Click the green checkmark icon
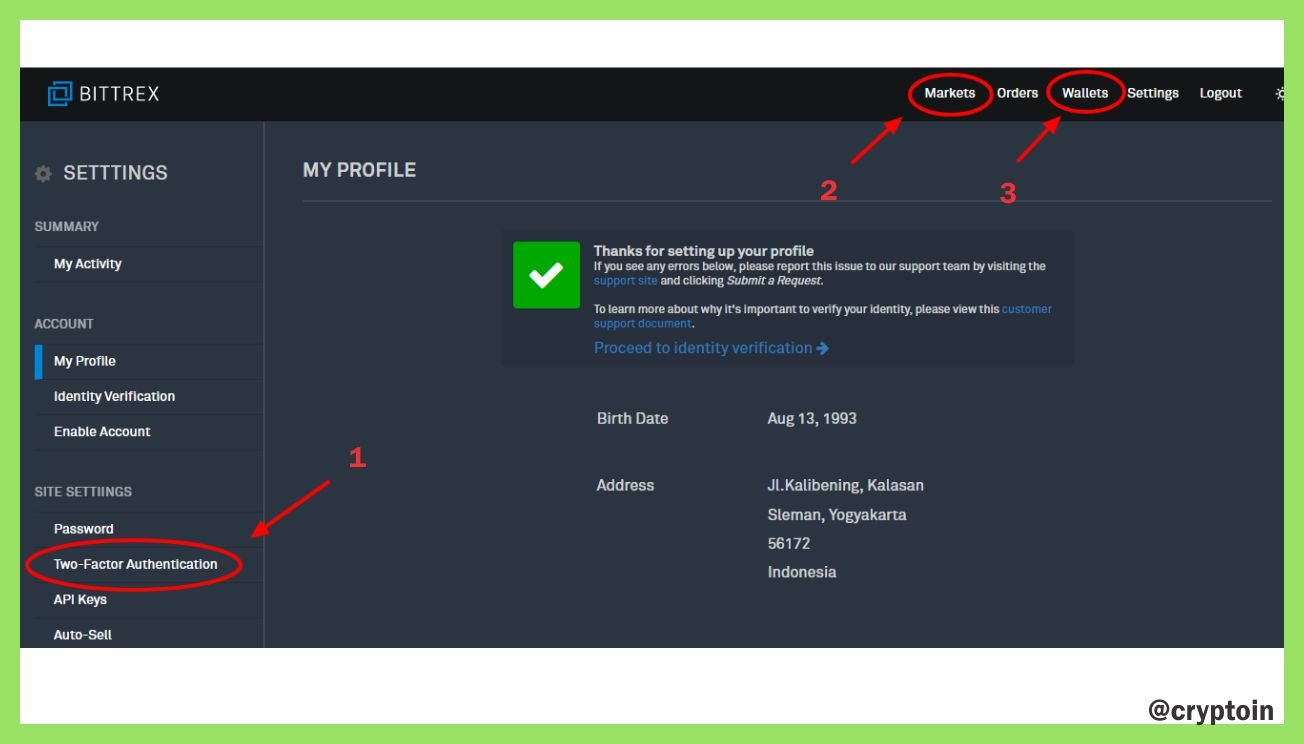The image size is (1304, 744). 546,275
